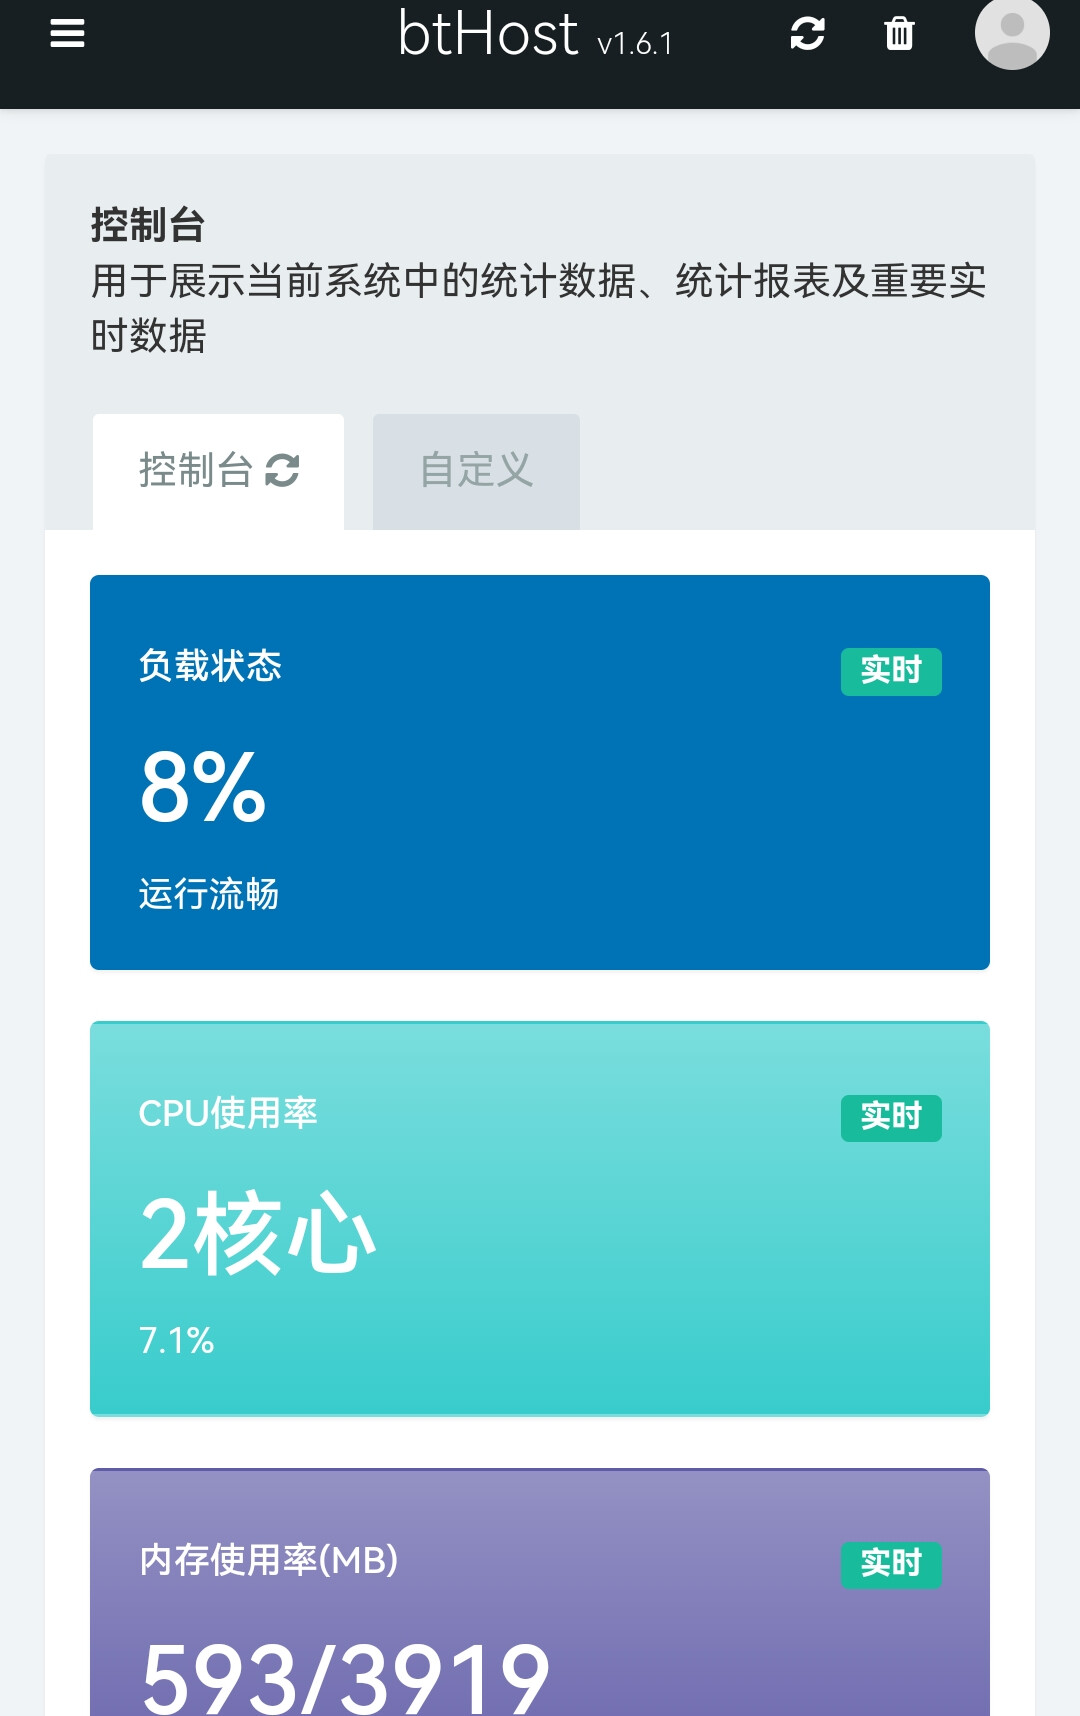Click 实时 badge on 内存使用率 card
This screenshot has width=1080, height=1716.
click(891, 1563)
